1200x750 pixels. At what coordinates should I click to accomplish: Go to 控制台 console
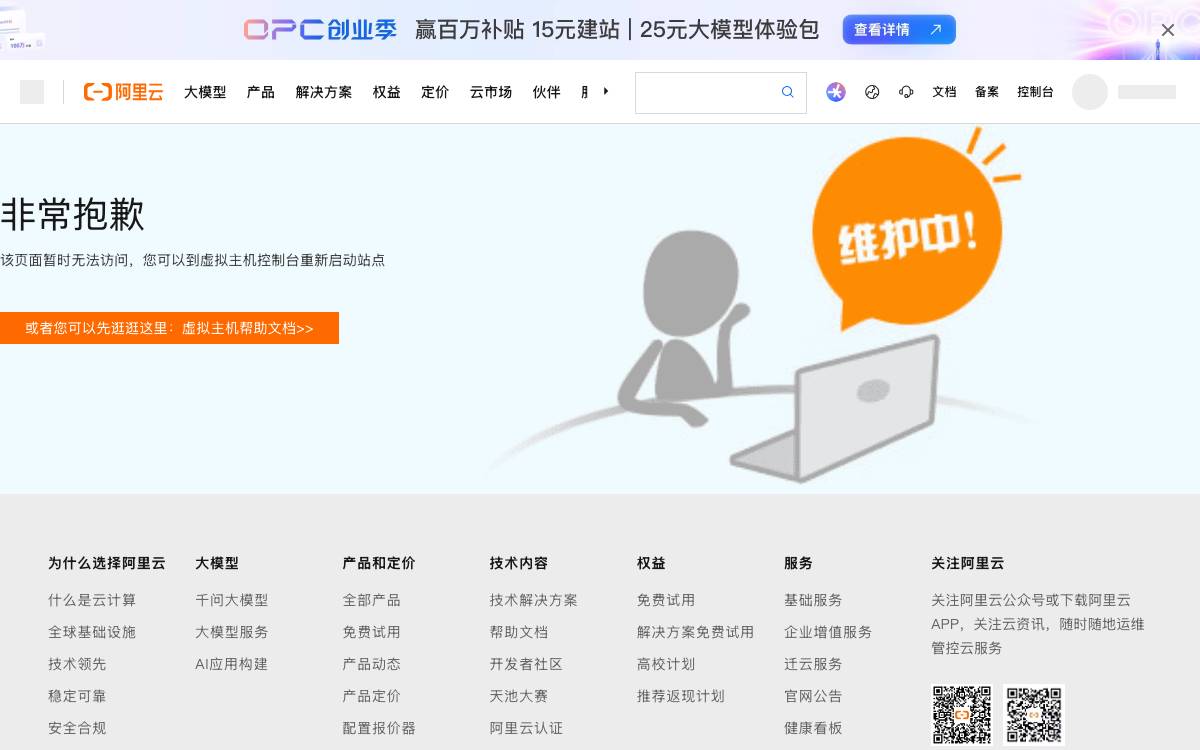click(1035, 92)
